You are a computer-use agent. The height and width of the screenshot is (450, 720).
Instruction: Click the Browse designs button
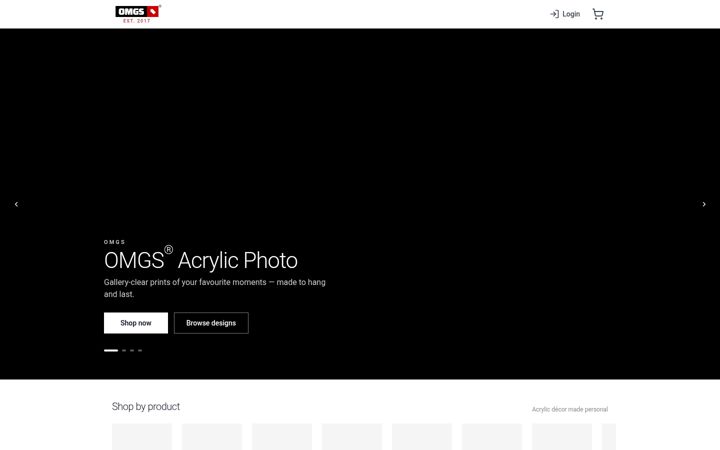click(211, 323)
